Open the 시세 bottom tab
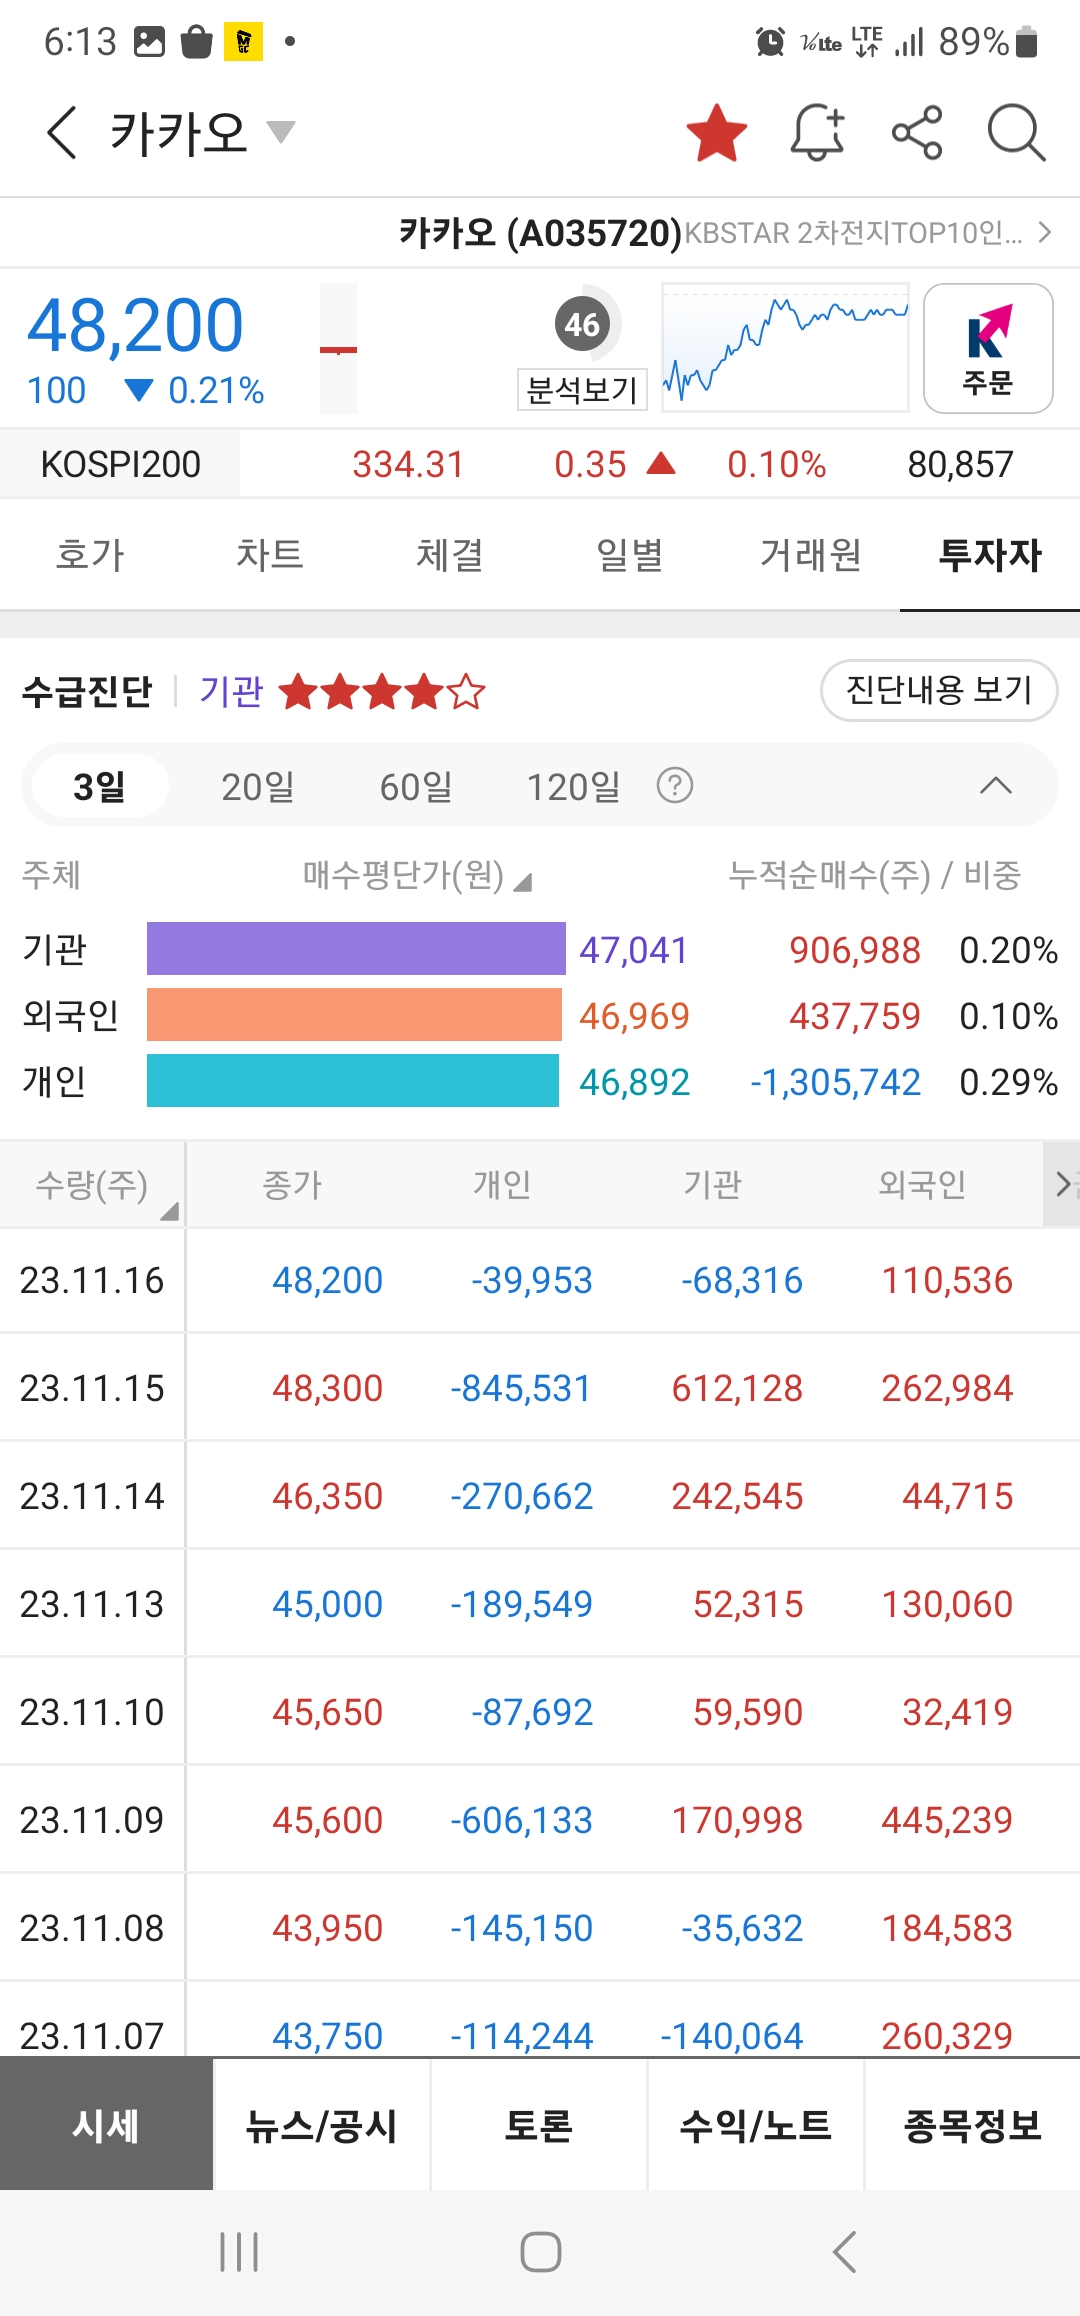Screen dimensions: 1080x2316 (106, 2125)
